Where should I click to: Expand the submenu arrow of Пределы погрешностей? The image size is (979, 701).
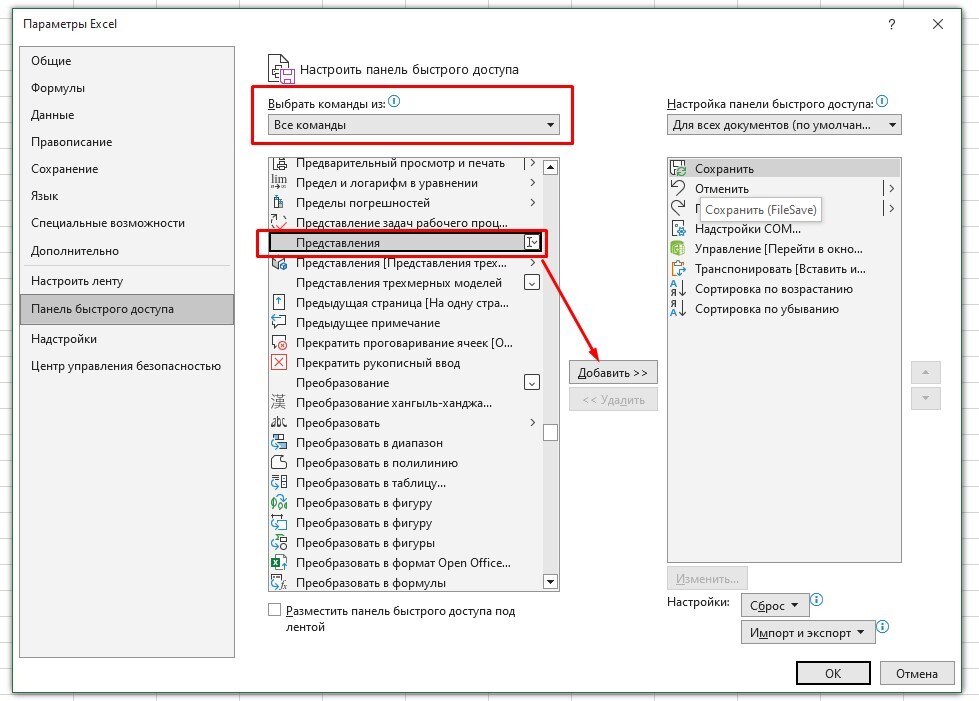(x=533, y=202)
